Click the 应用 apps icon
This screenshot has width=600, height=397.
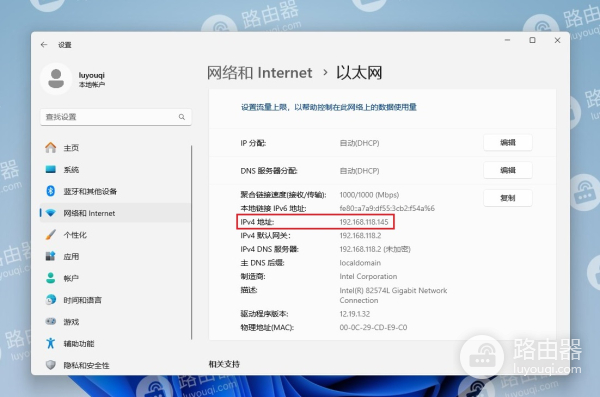(x=51, y=256)
